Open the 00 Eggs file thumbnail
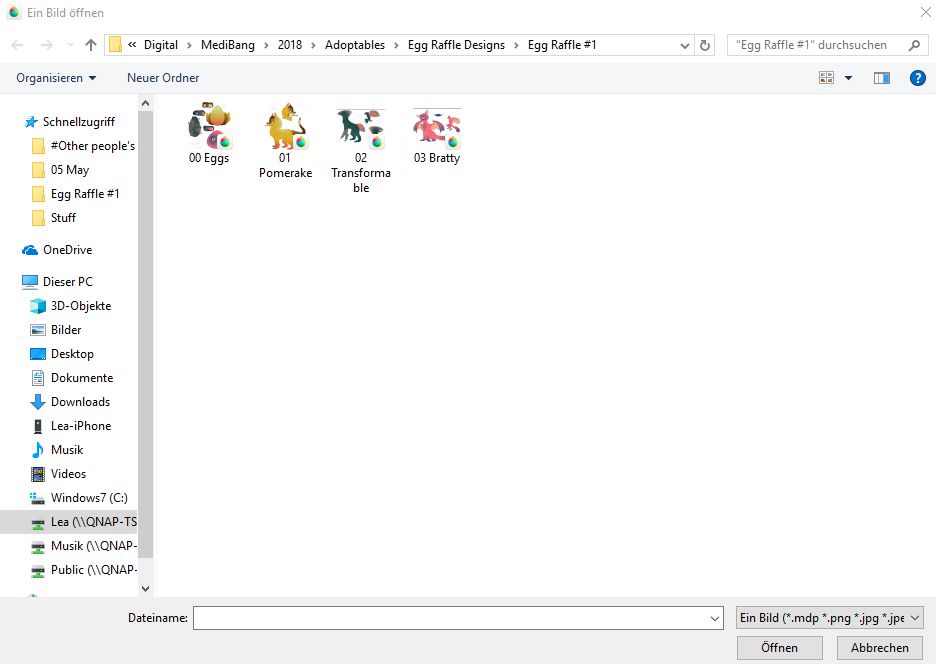 pos(209,127)
